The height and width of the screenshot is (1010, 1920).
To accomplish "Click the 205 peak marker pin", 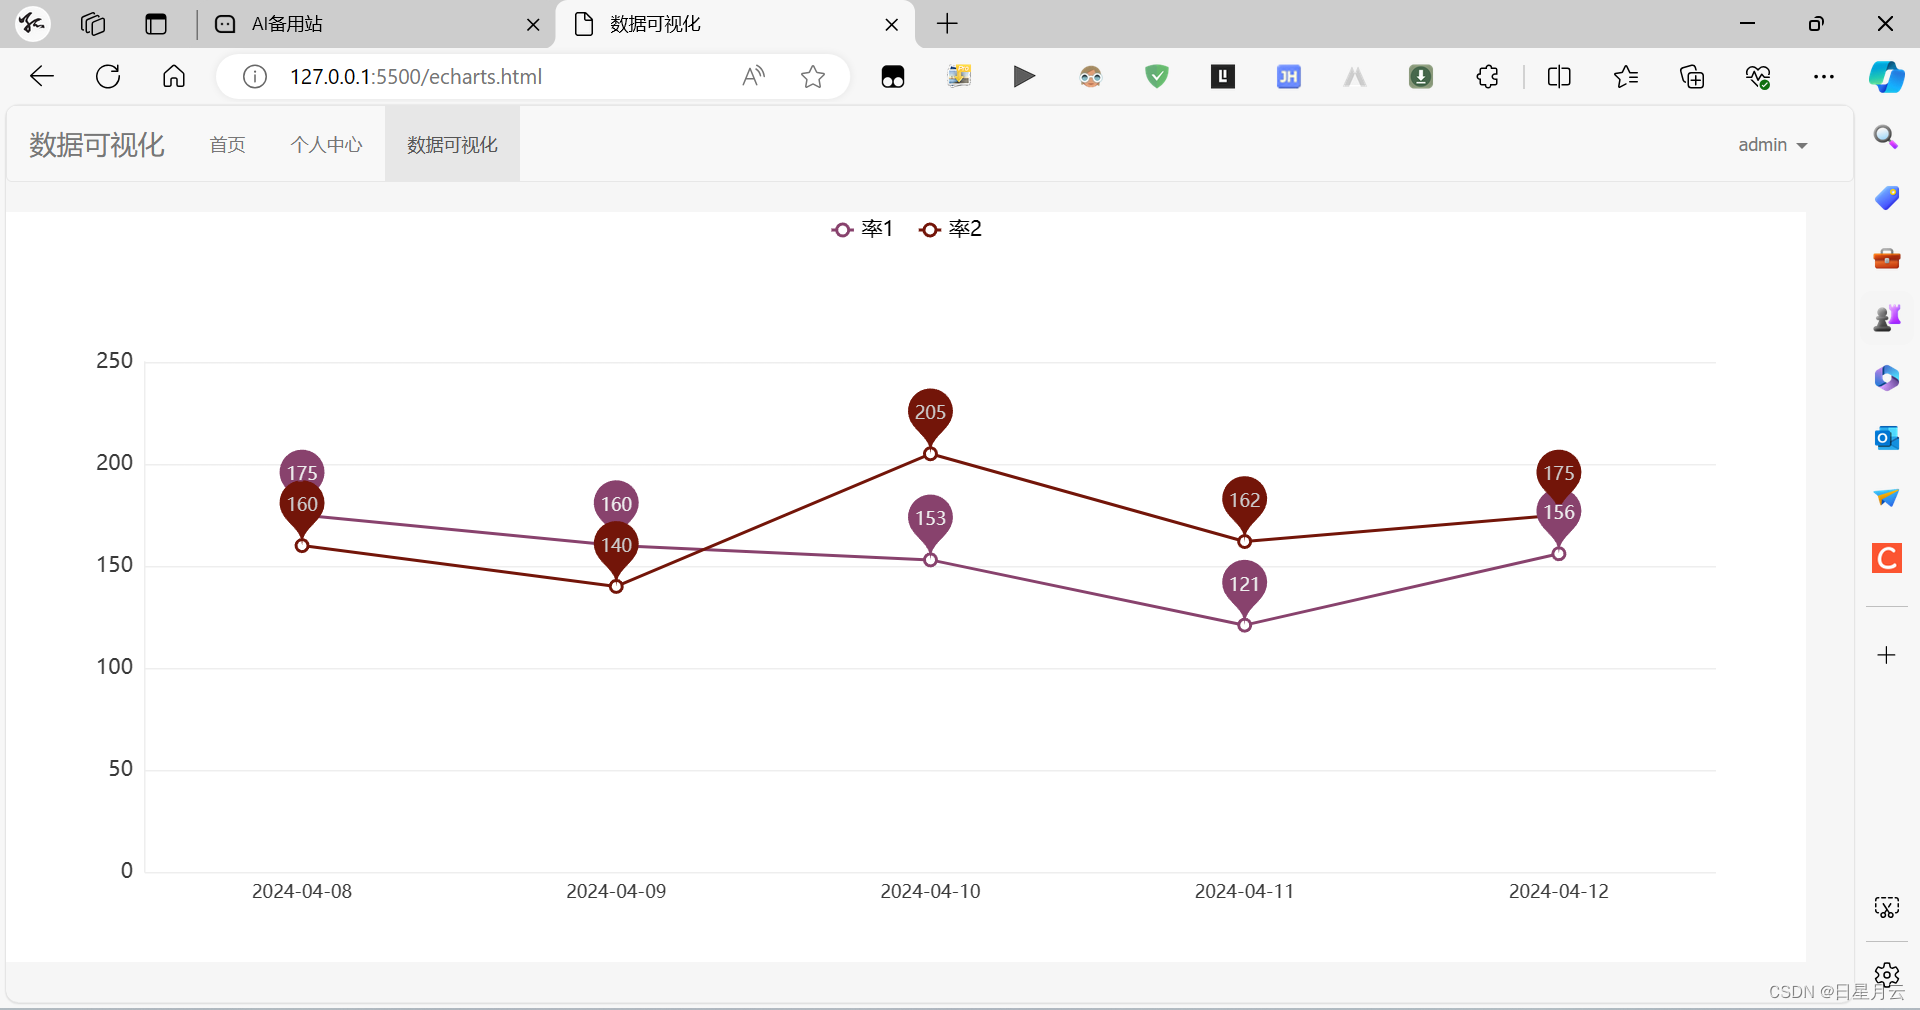I will [930, 415].
